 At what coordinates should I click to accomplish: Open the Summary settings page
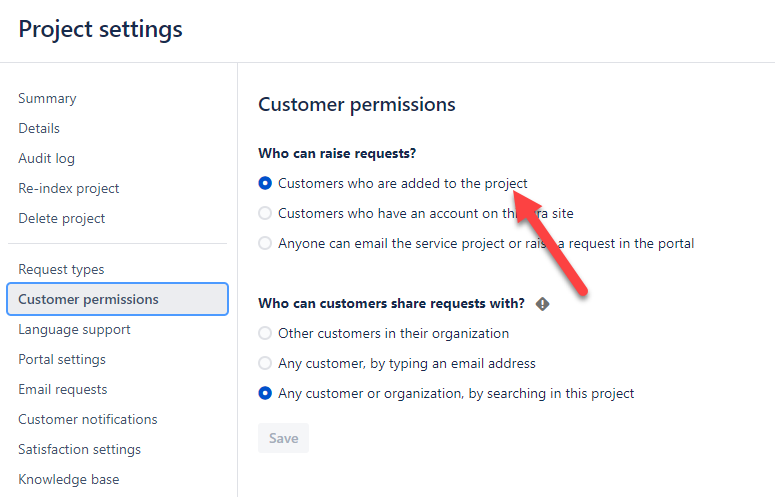pos(47,98)
